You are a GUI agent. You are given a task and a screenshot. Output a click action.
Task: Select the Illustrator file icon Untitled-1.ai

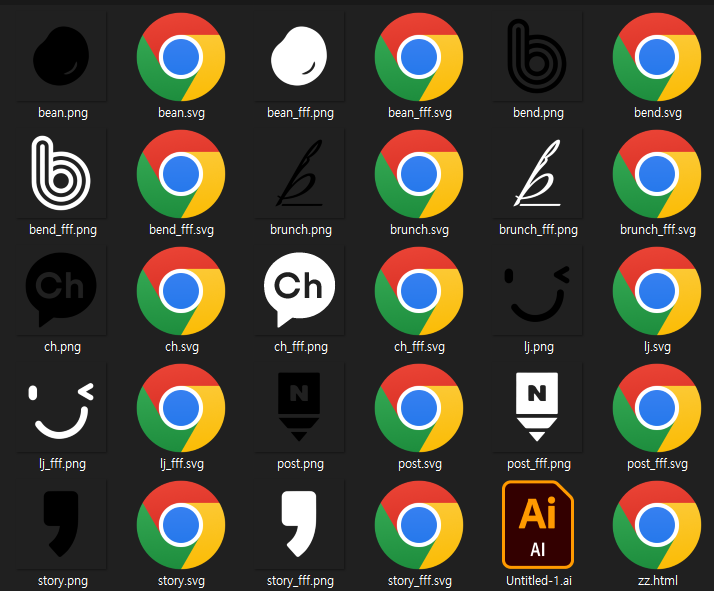pyautogui.click(x=537, y=525)
